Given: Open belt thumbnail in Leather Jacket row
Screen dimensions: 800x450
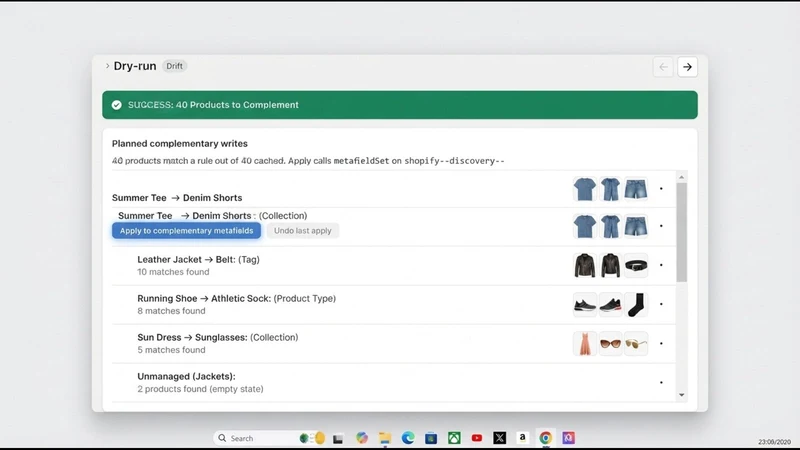Looking at the screenshot, I should tap(636, 265).
